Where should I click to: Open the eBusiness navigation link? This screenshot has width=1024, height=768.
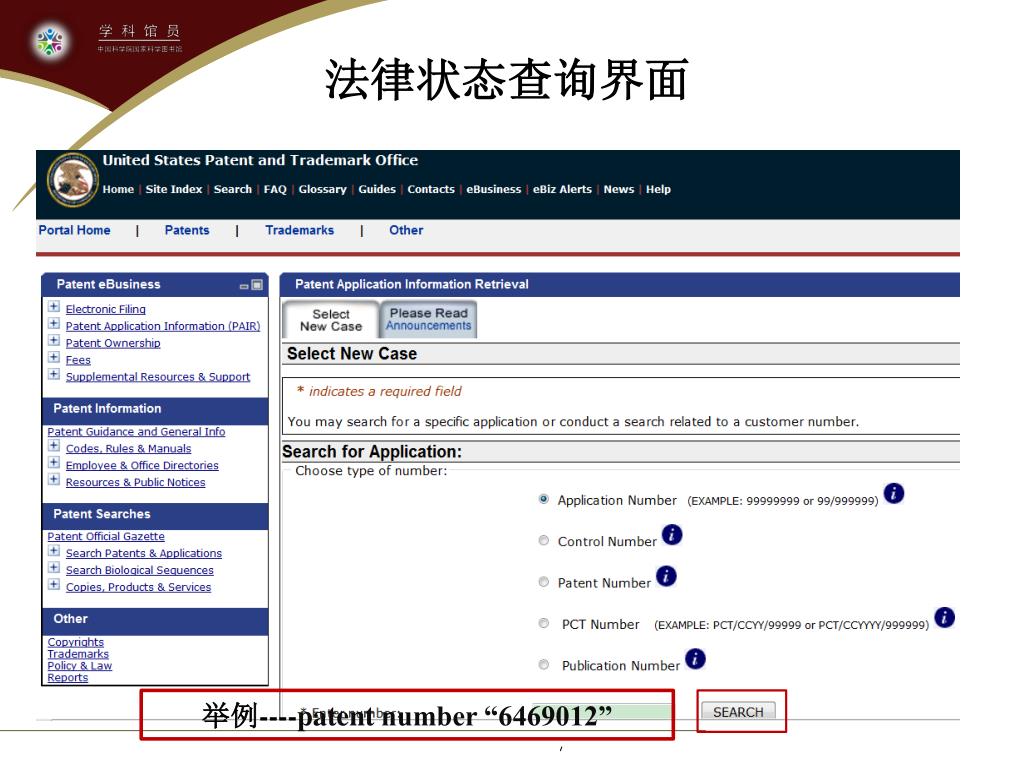pyautogui.click(x=494, y=189)
